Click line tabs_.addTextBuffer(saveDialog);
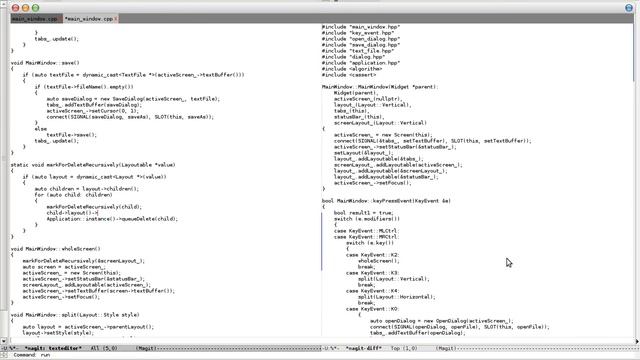This screenshot has height=360, width=640. pyautogui.click(x=94, y=105)
